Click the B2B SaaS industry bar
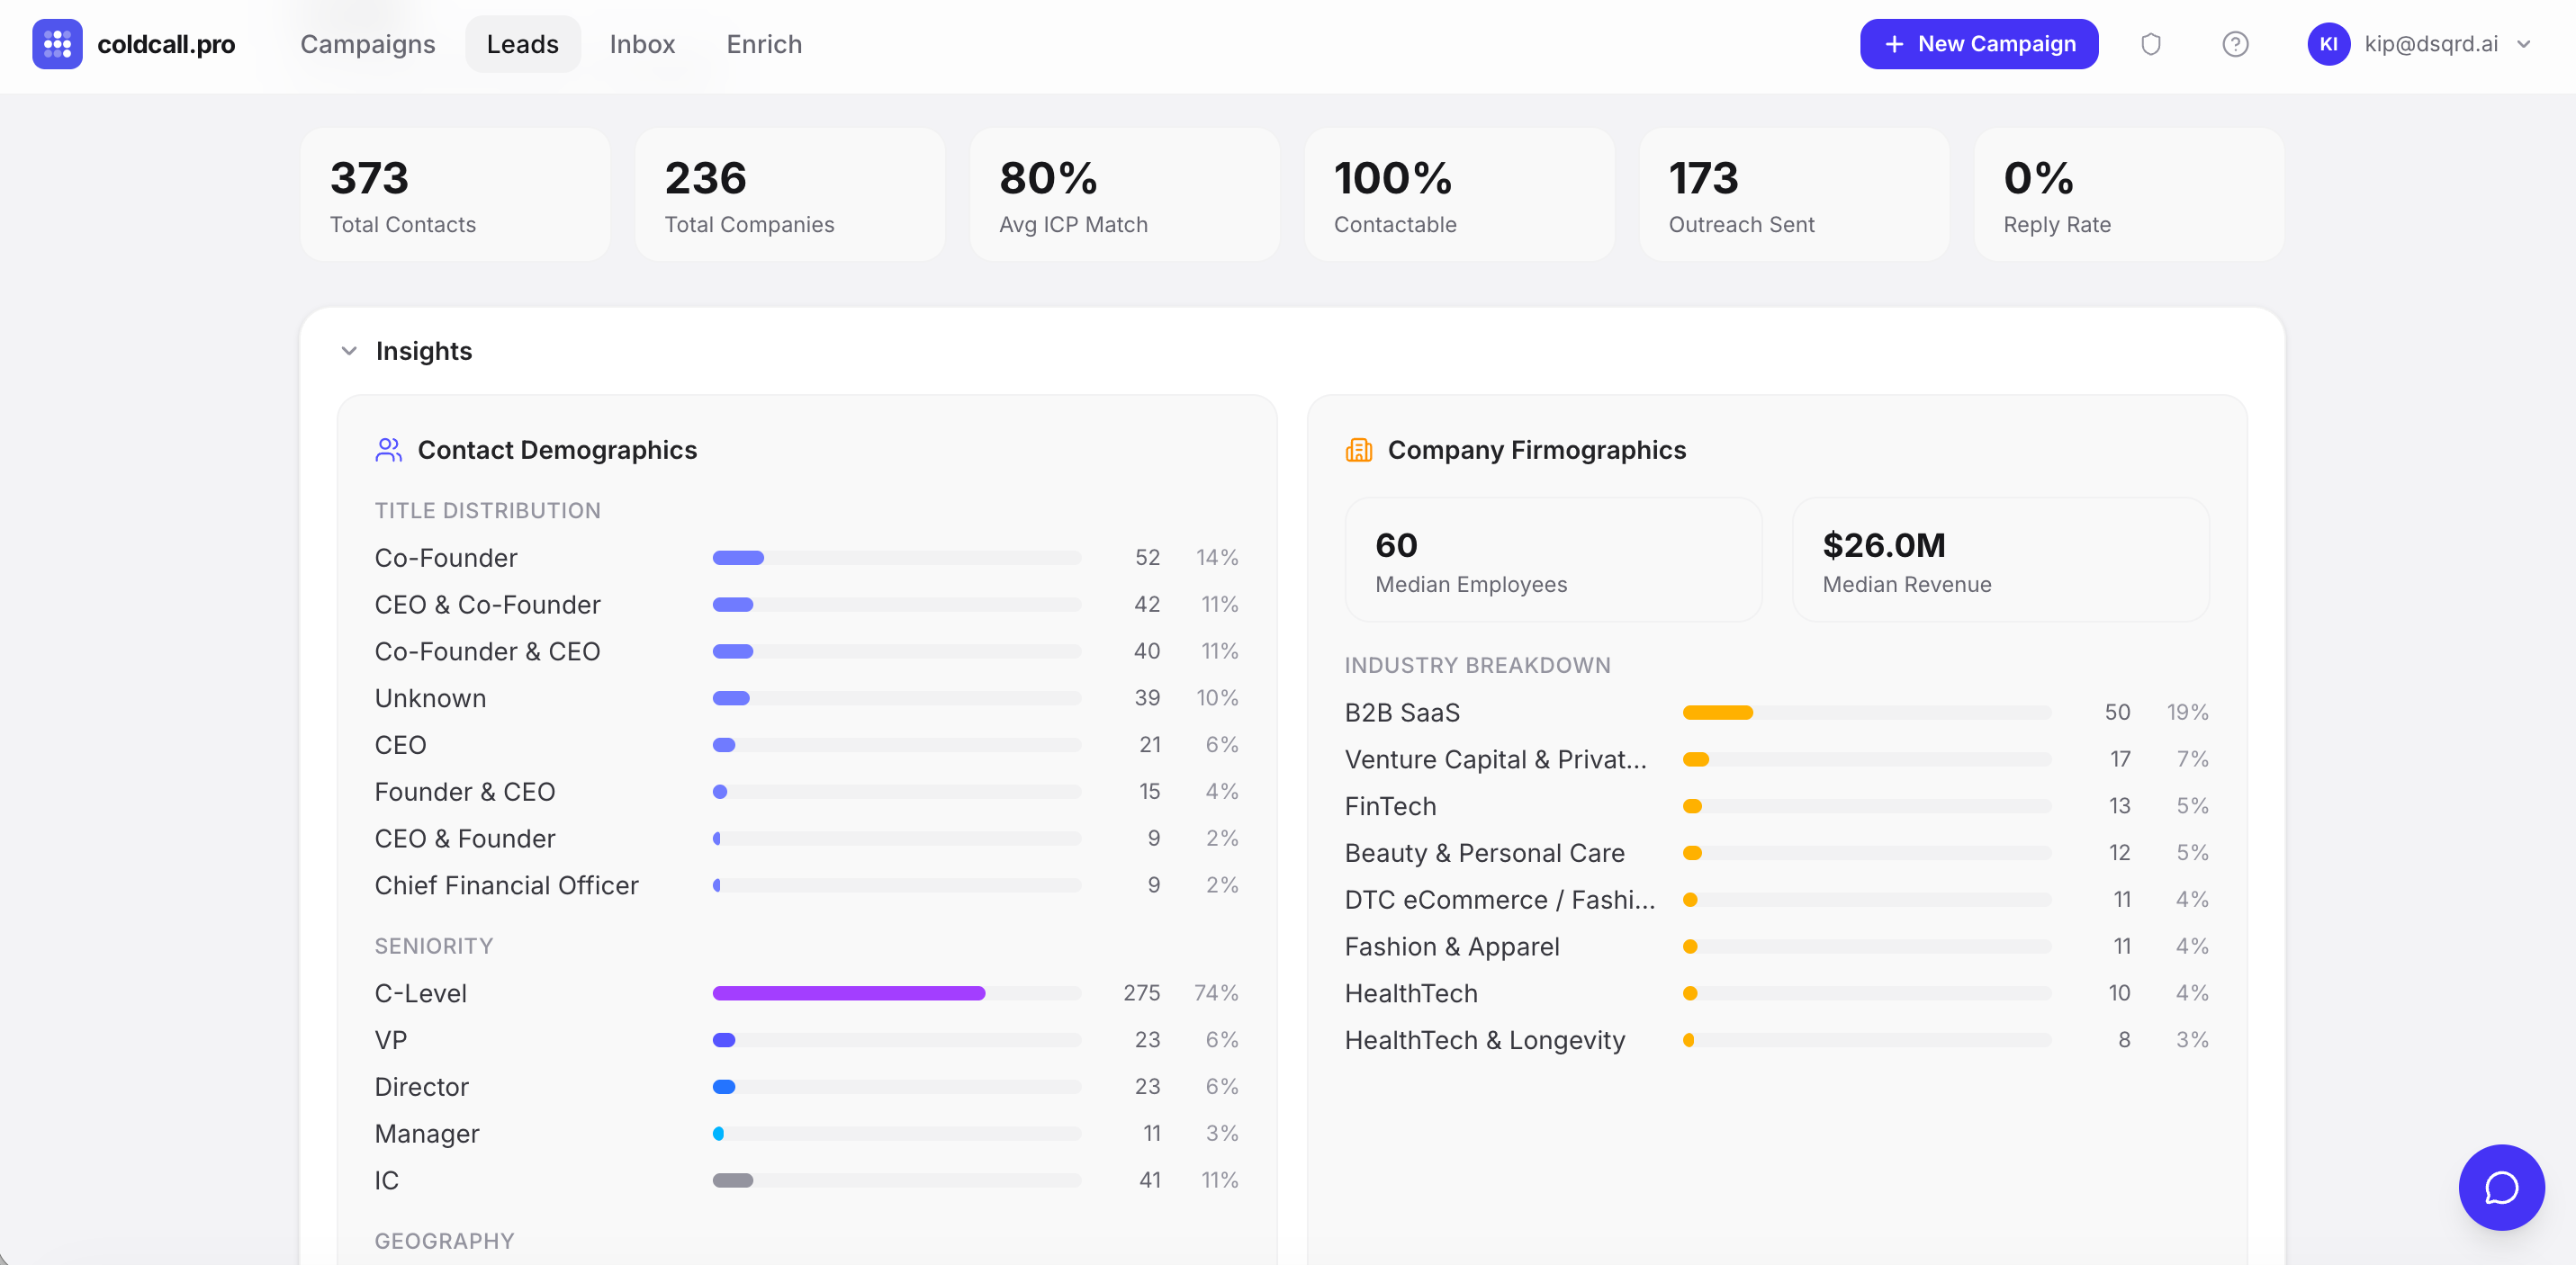The height and width of the screenshot is (1265, 2576). coord(1717,712)
